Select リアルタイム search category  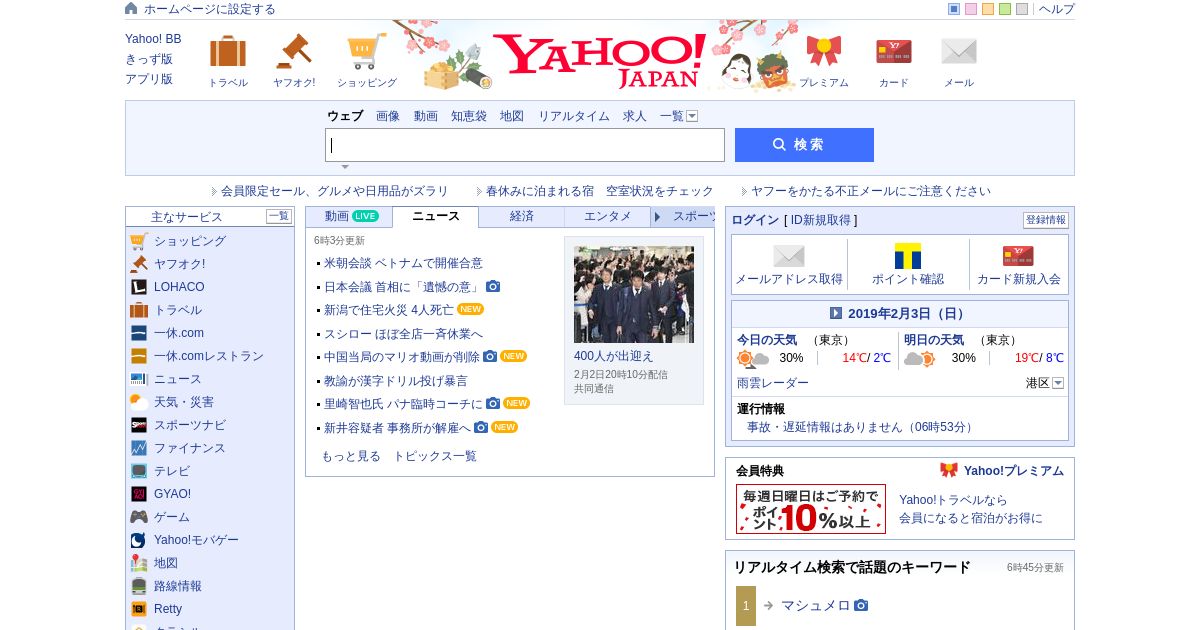tap(574, 116)
